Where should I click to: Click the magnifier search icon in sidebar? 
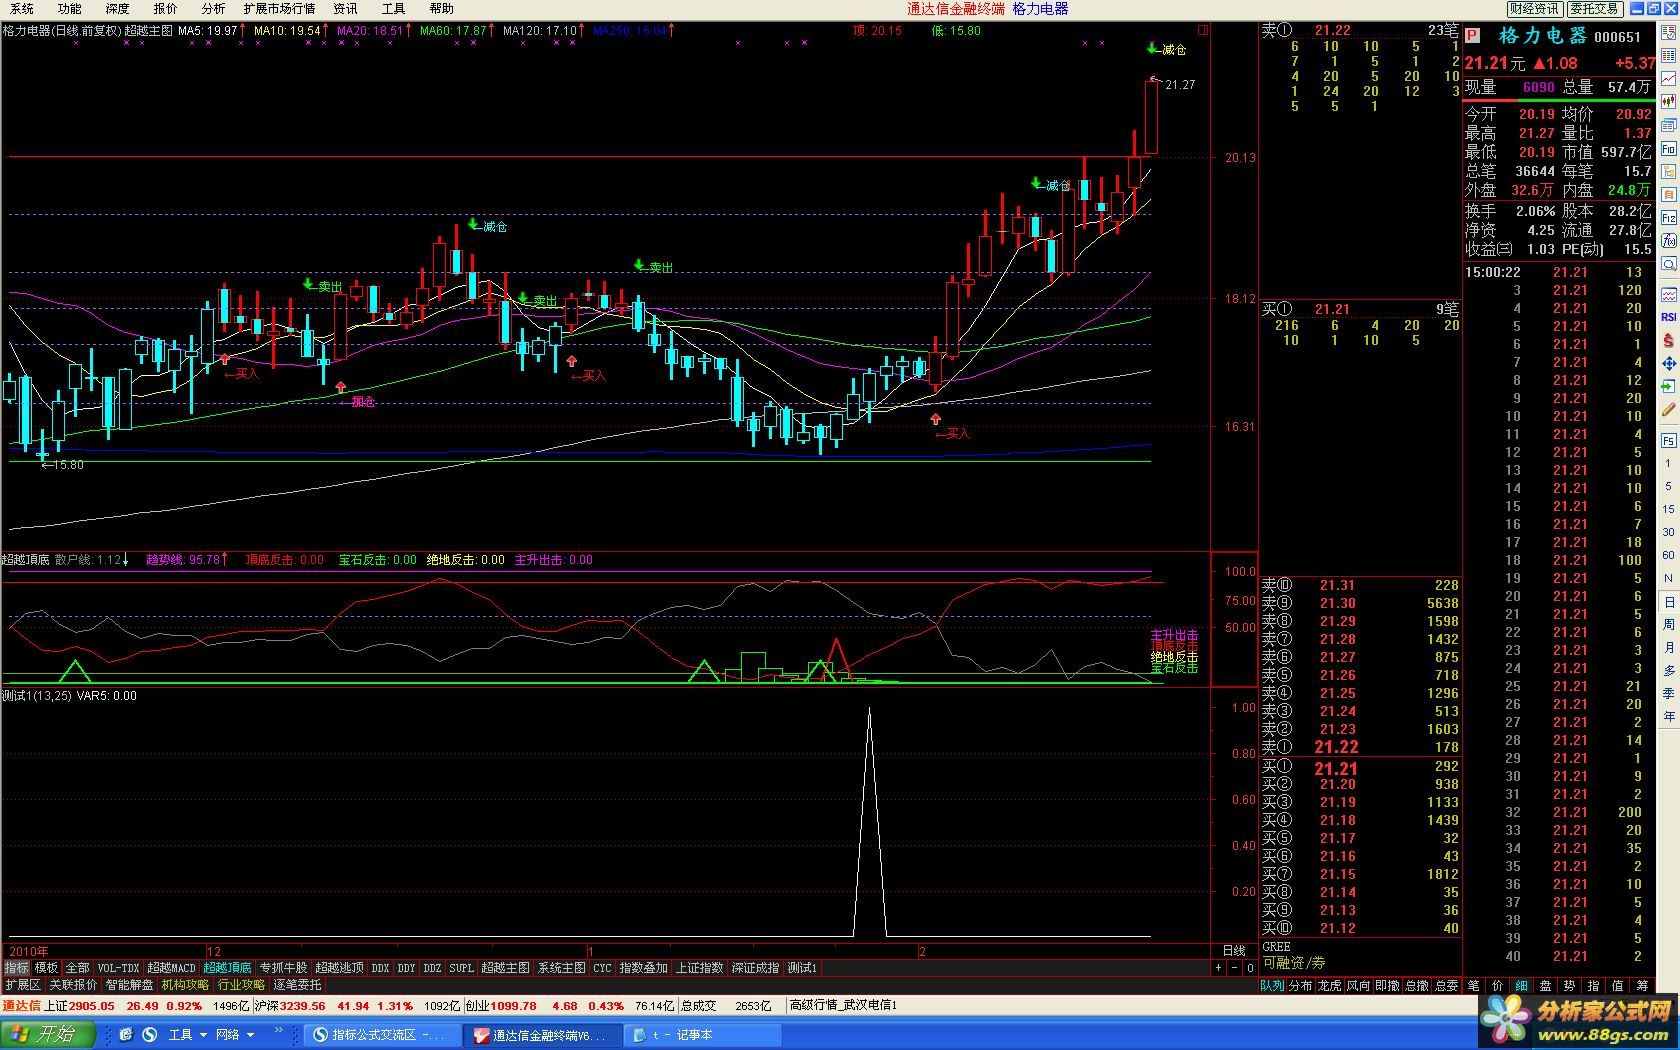point(1669,263)
